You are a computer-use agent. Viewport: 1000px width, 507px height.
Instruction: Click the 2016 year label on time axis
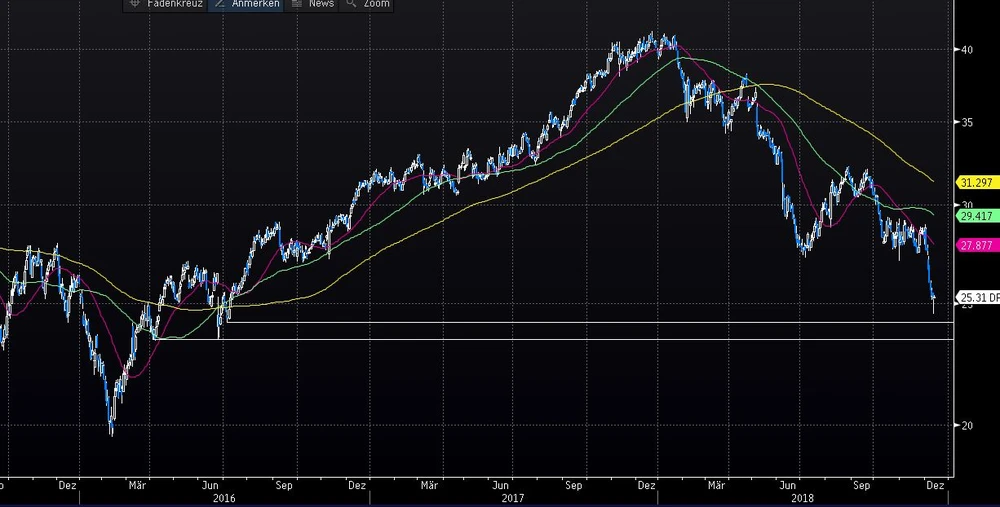click(225, 497)
